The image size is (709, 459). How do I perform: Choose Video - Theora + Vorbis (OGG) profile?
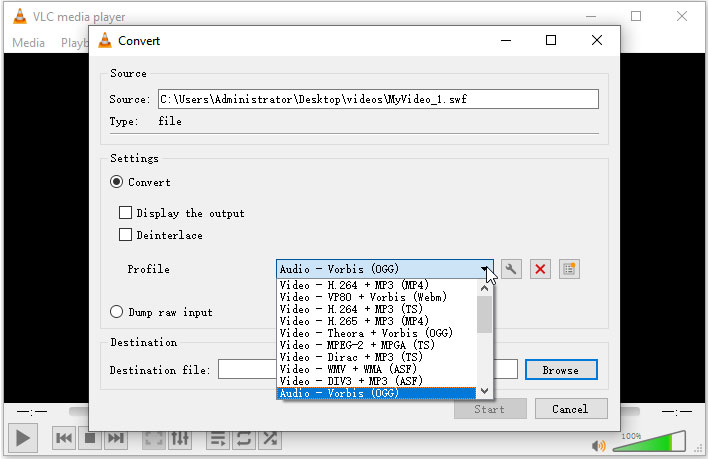(376, 333)
